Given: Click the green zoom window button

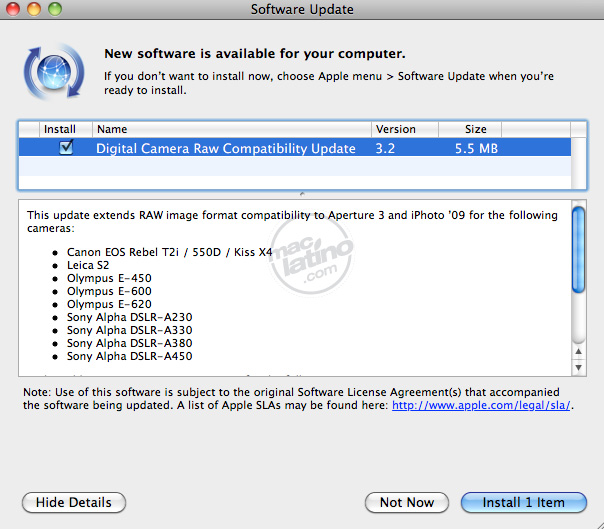Looking at the screenshot, I should [x=55, y=9].
